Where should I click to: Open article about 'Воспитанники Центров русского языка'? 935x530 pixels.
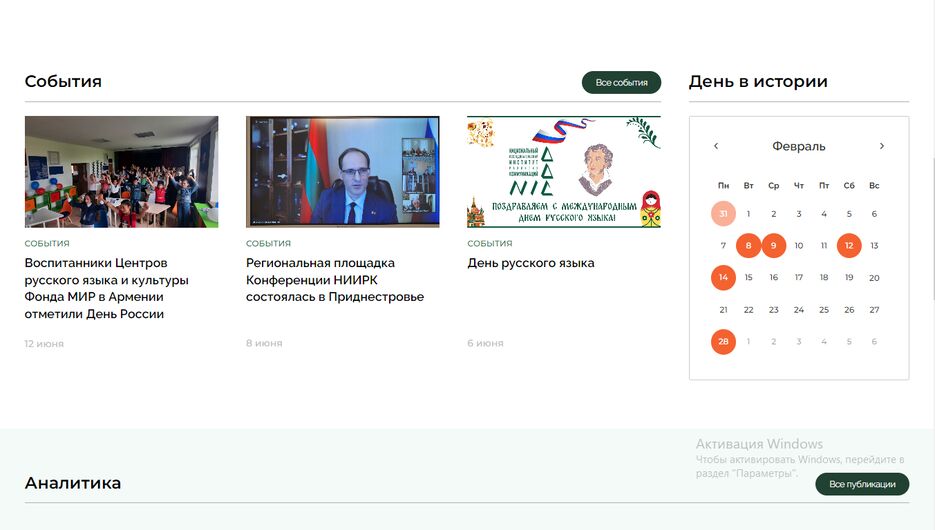pos(107,288)
